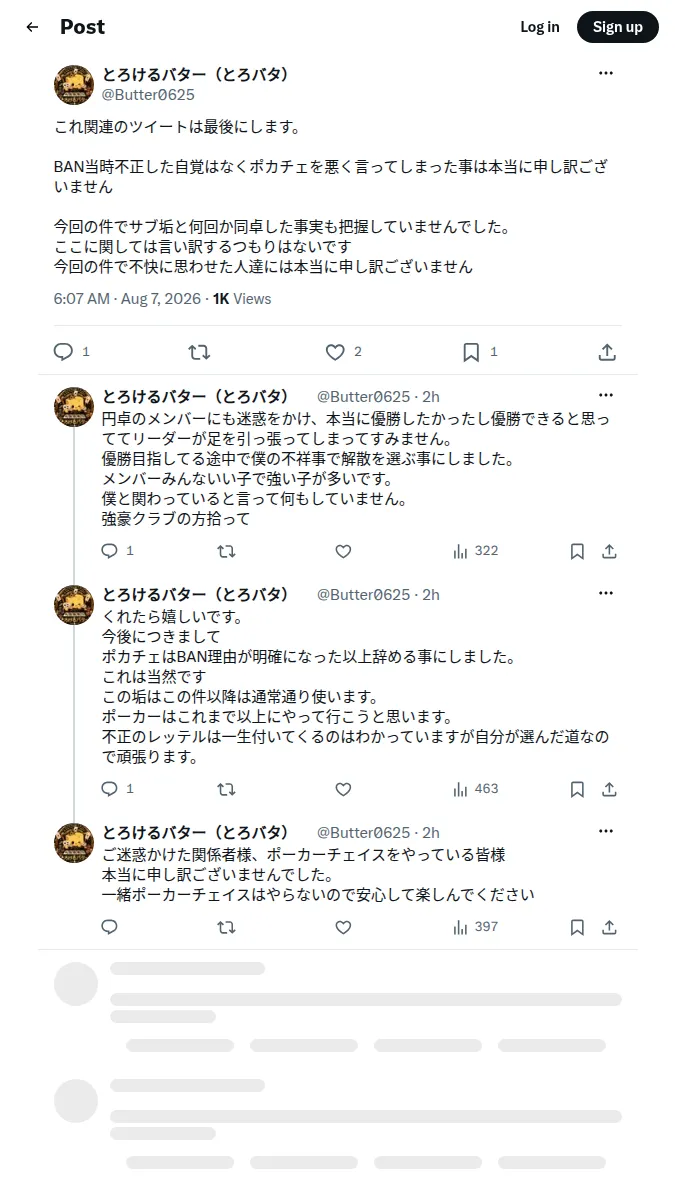View analytics of the 322-views reply
The image size is (675, 1184).
(476, 551)
